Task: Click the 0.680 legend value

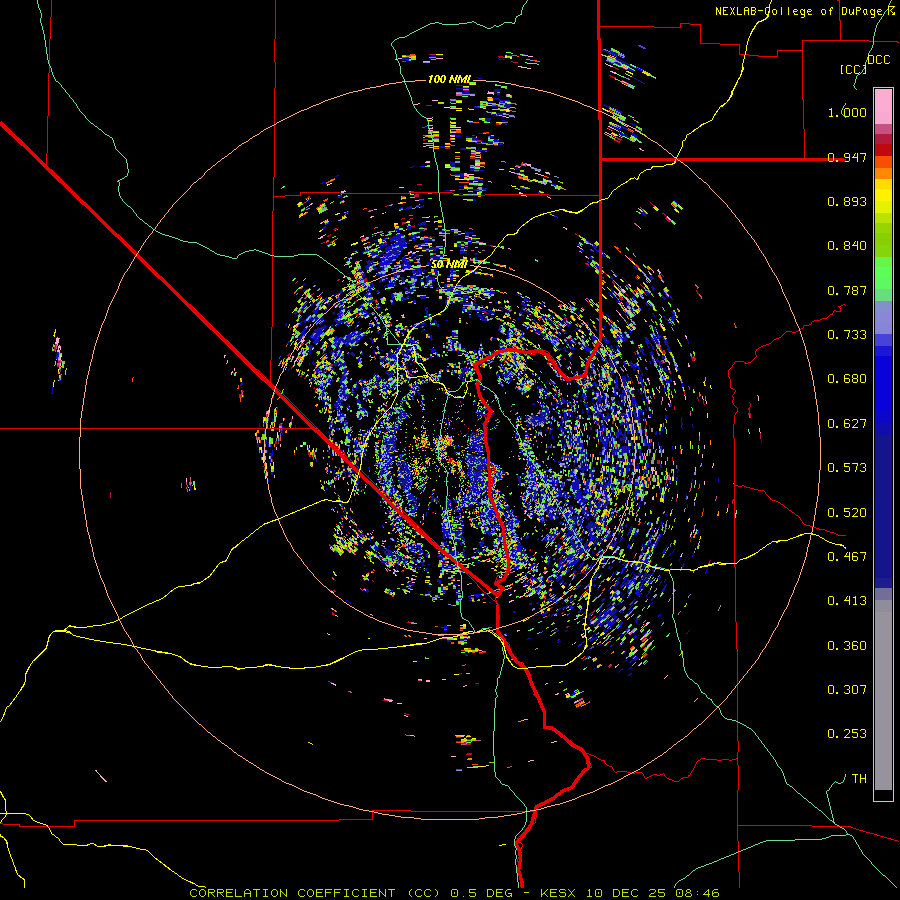Action: click(847, 379)
